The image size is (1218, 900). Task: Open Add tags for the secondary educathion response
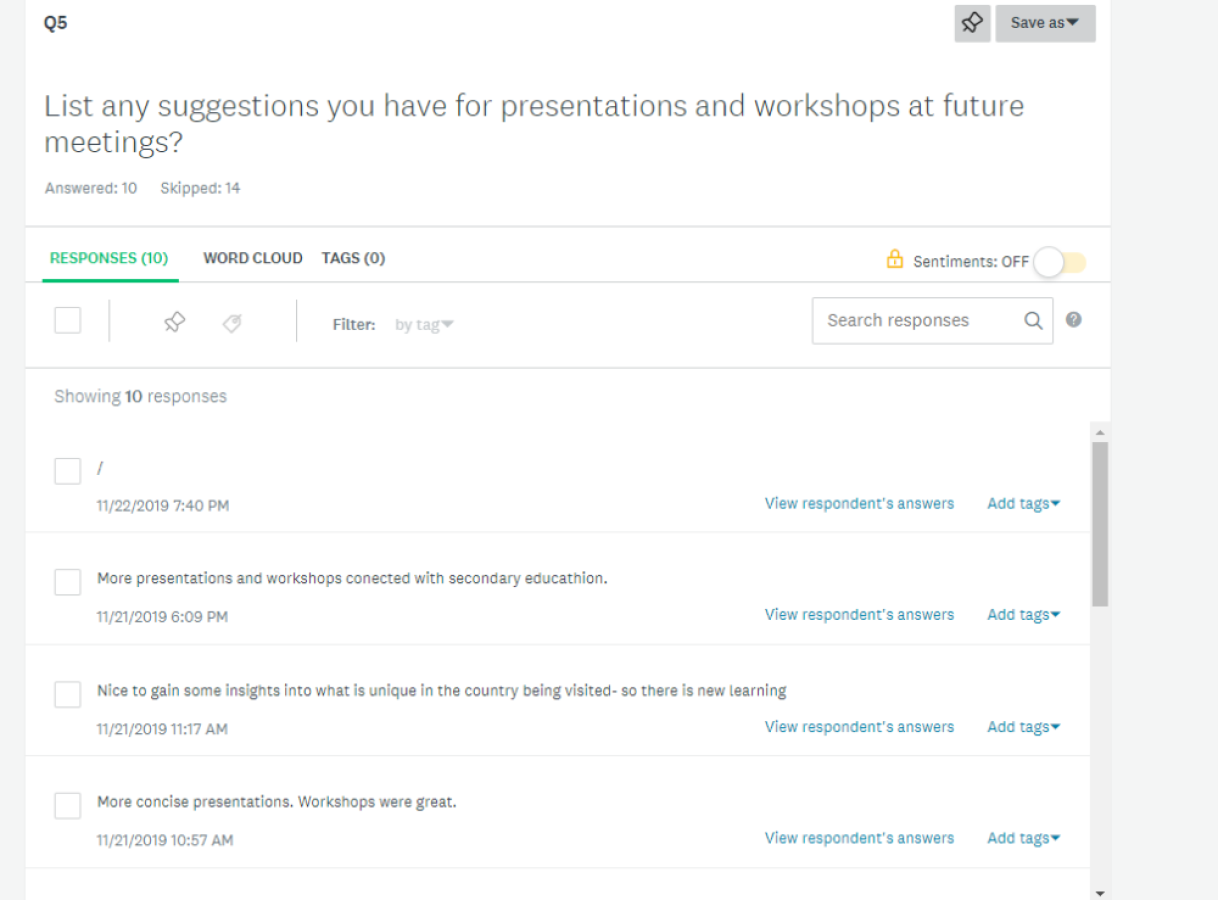pos(1024,614)
